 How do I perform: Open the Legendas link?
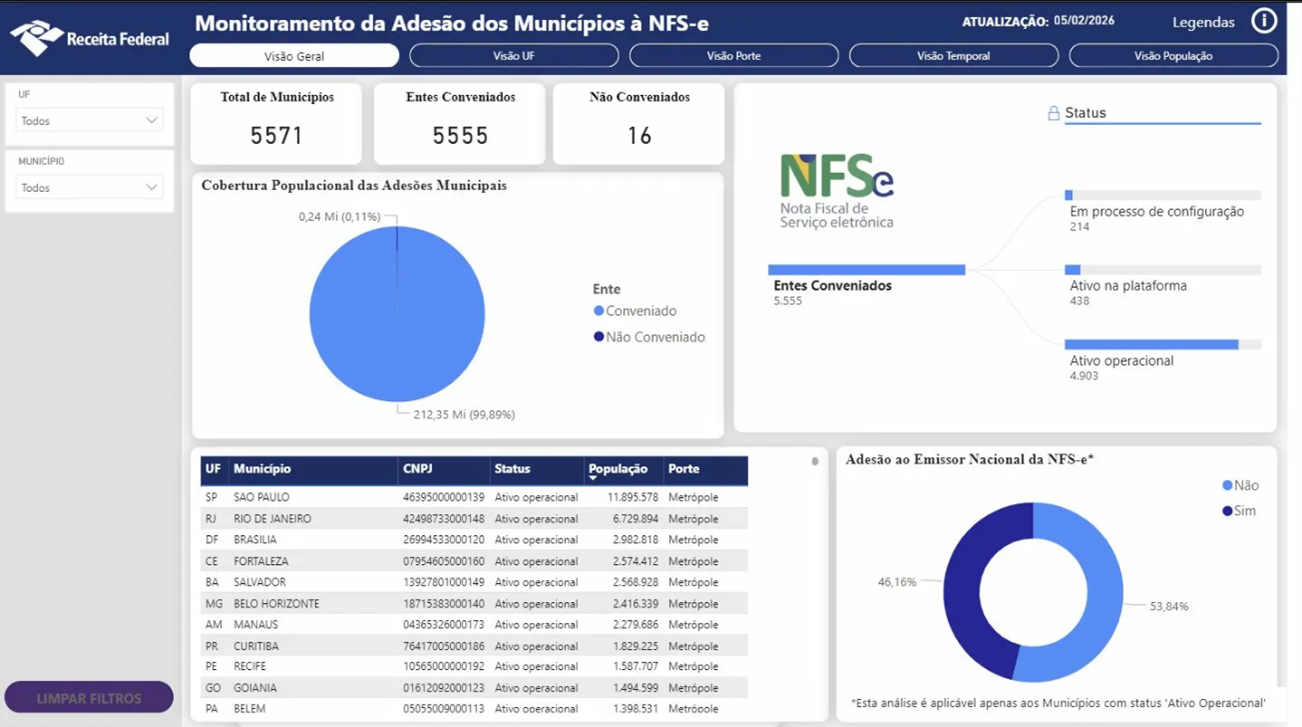pos(1203,22)
